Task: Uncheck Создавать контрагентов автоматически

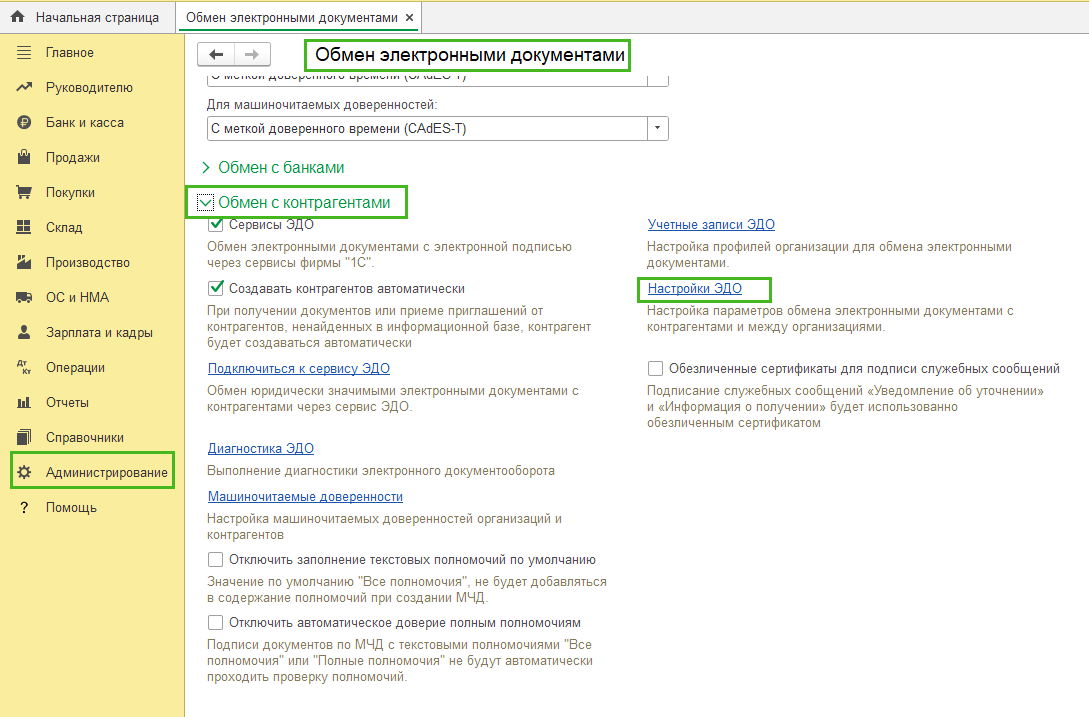Action: tap(215, 288)
